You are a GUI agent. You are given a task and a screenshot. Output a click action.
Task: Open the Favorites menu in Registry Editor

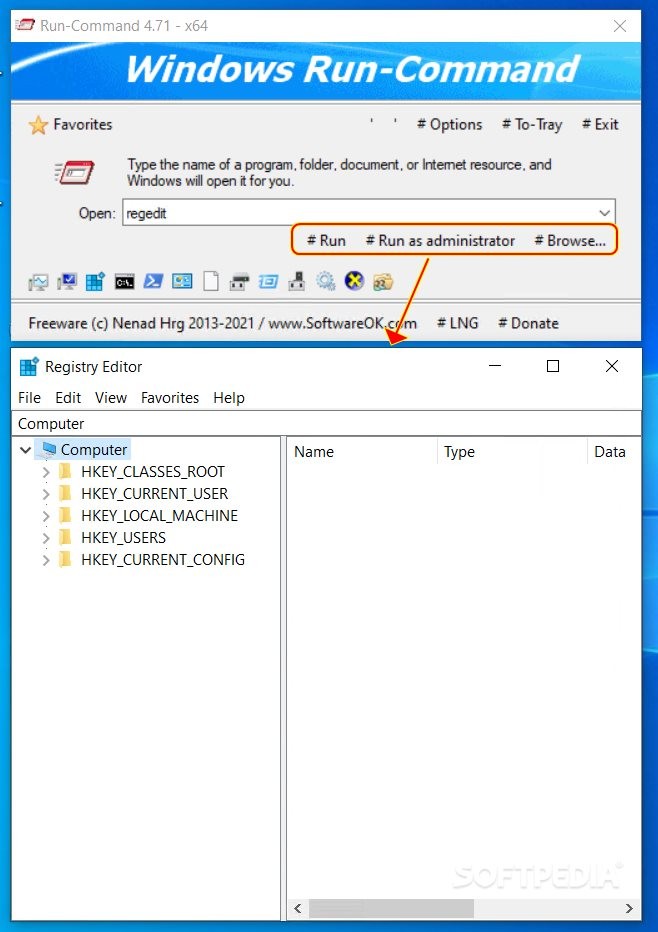point(170,398)
